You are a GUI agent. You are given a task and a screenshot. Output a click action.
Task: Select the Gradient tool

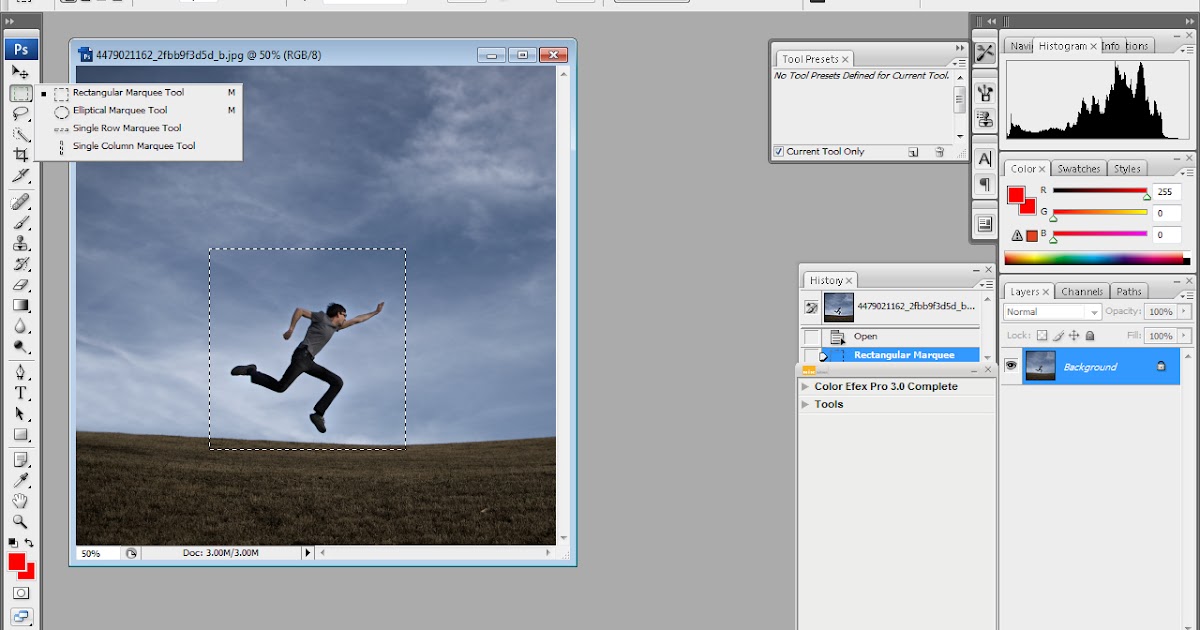pos(21,306)
